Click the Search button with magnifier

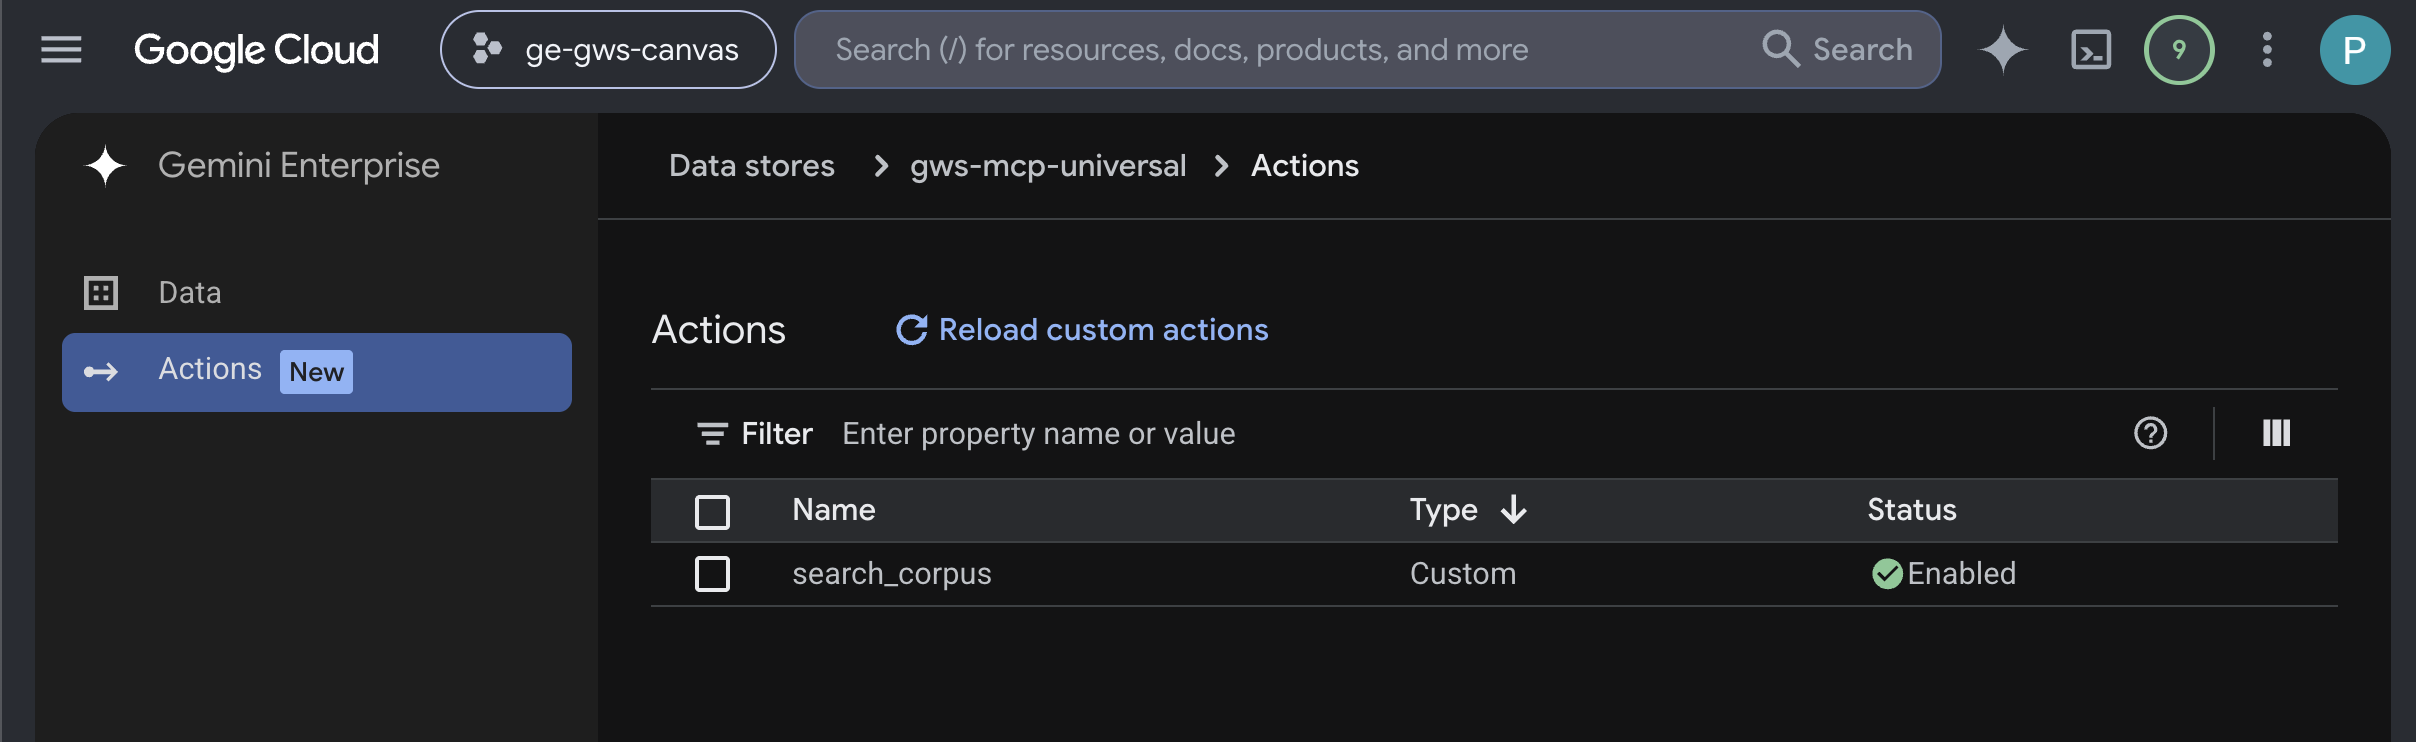click(1838, 49)
